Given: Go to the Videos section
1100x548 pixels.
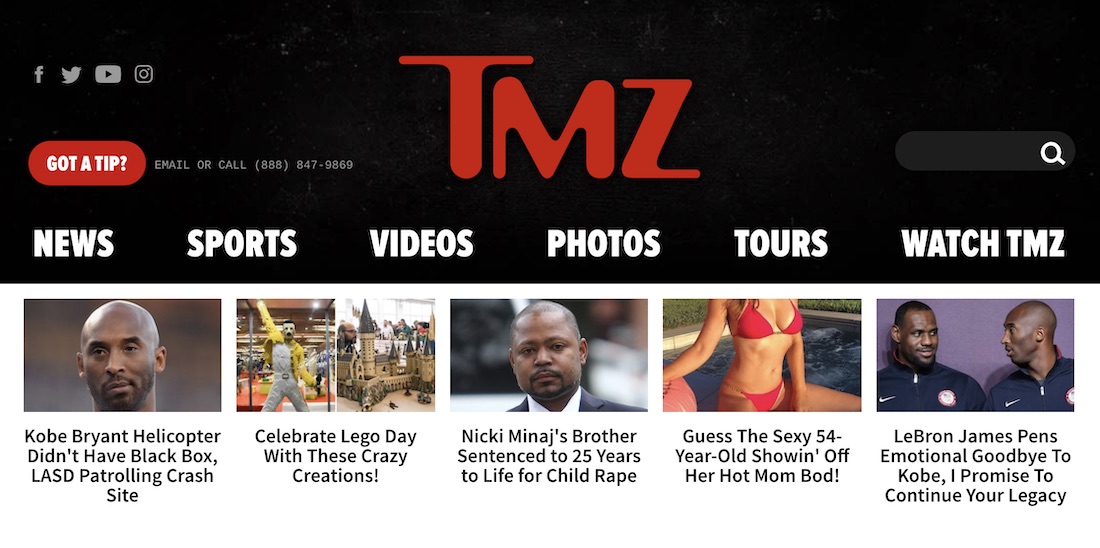Looking at the screenshot, I should 422,243.
